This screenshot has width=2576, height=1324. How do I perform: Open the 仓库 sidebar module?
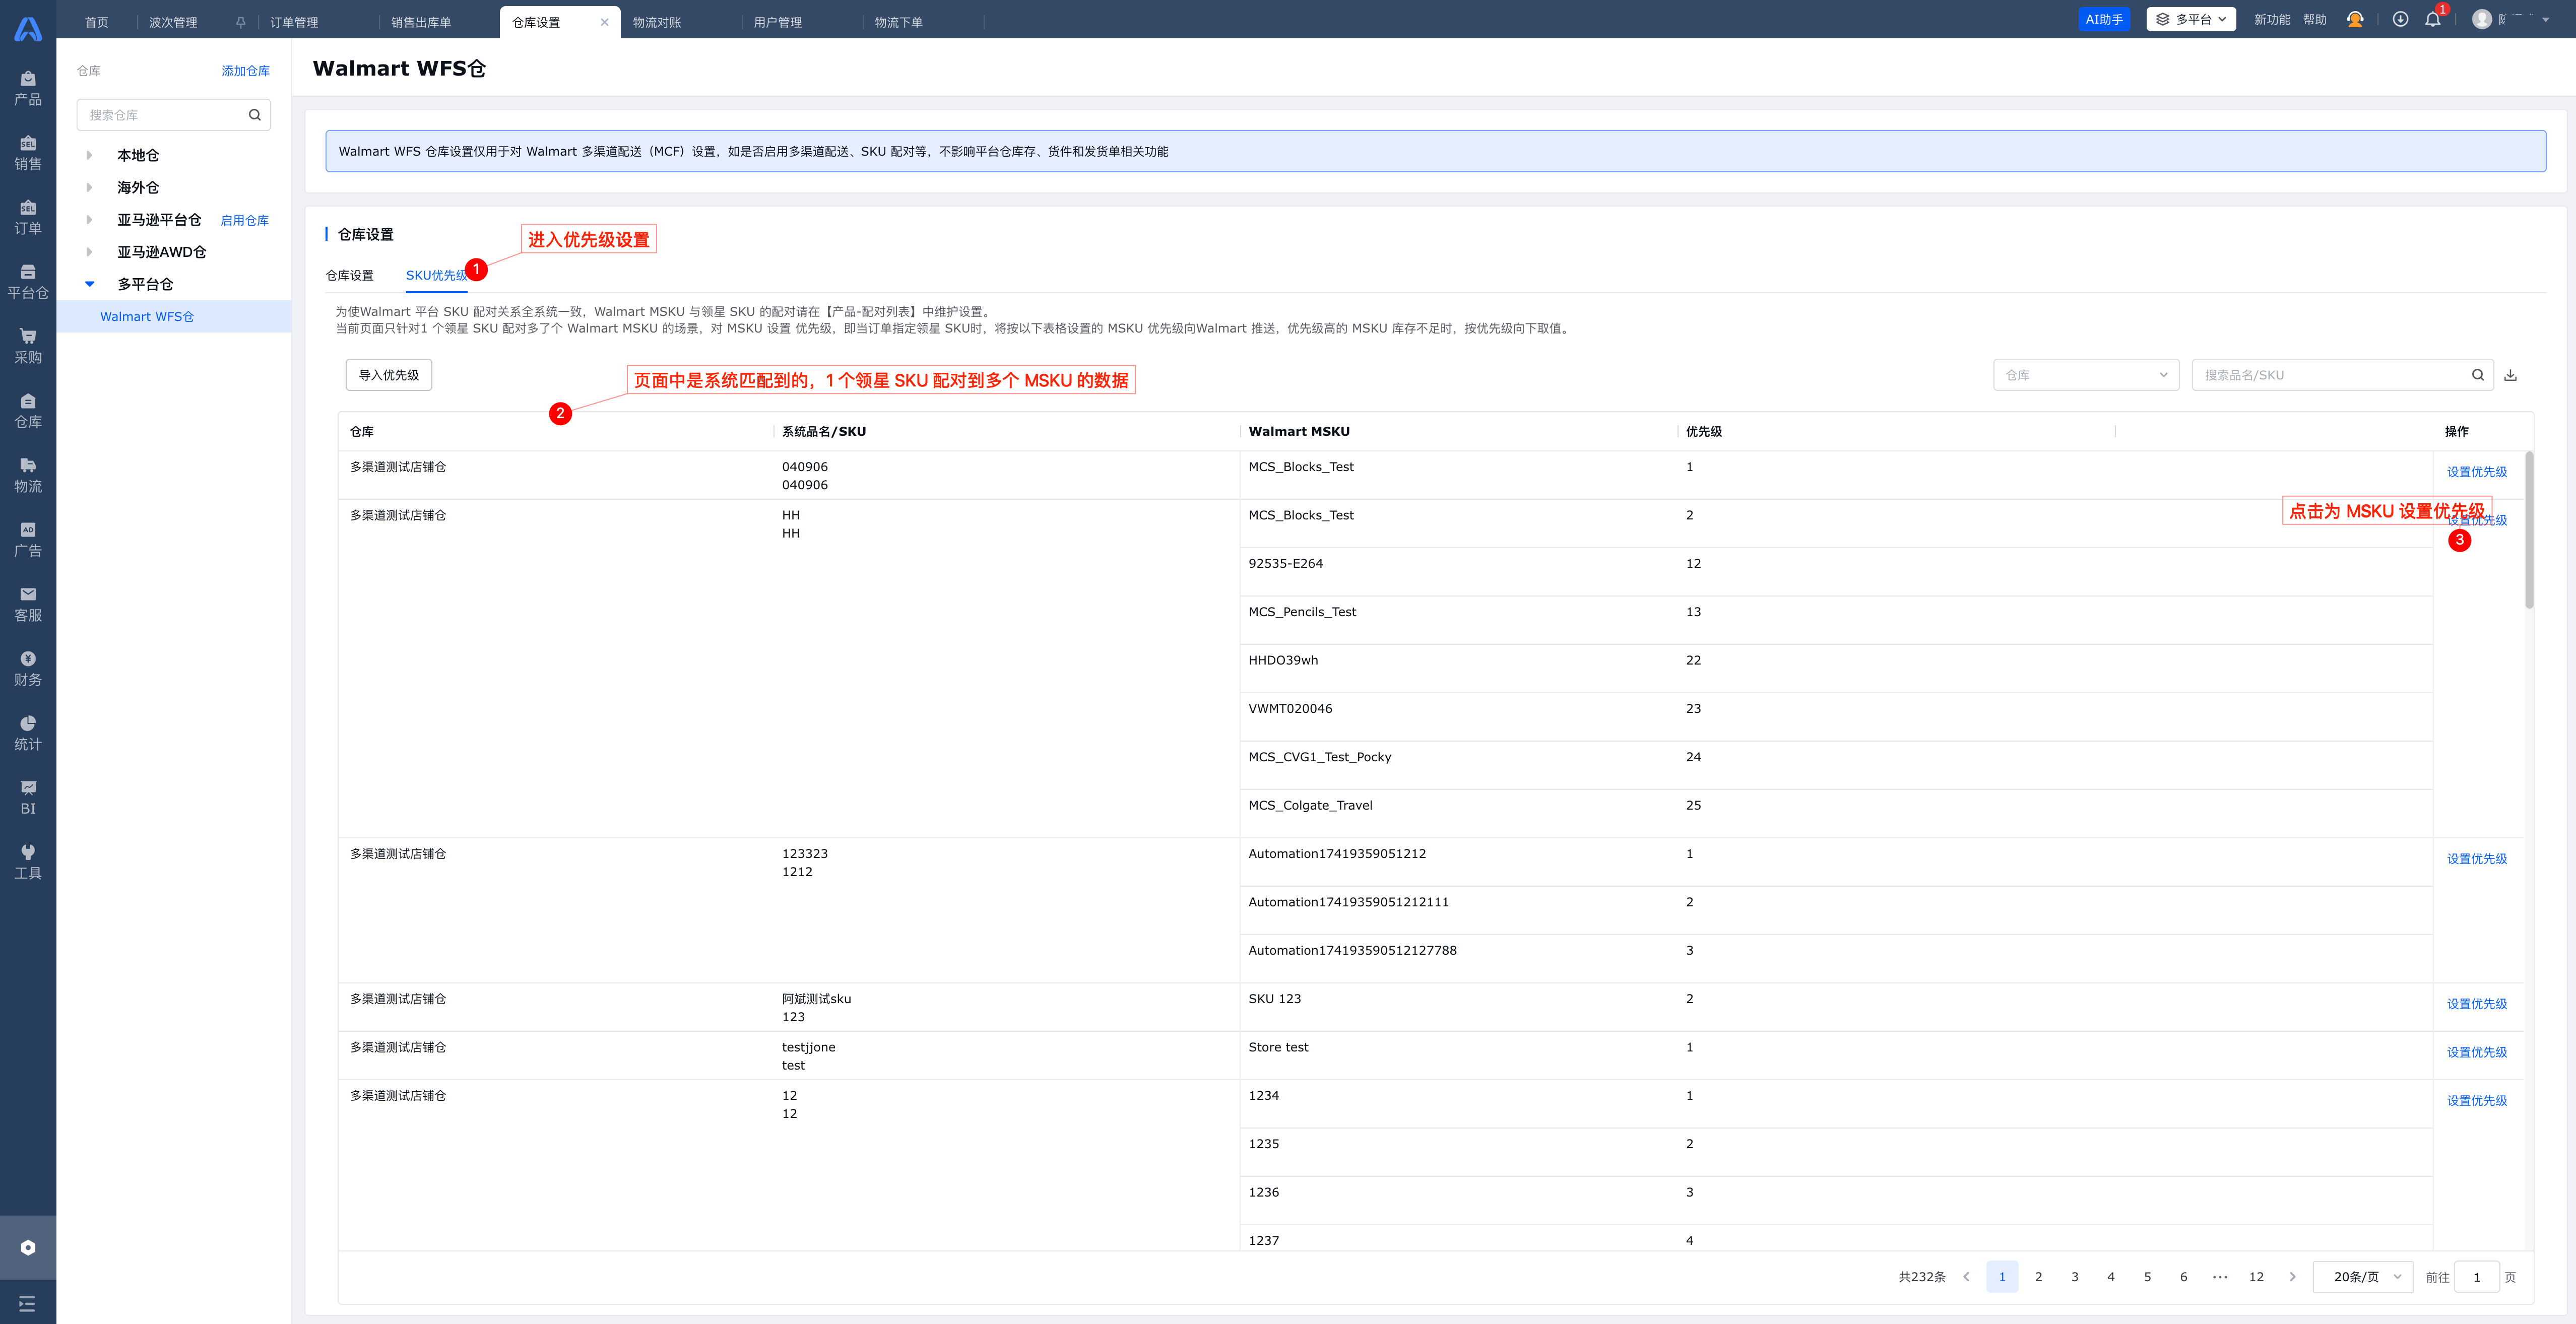(28, 411)
